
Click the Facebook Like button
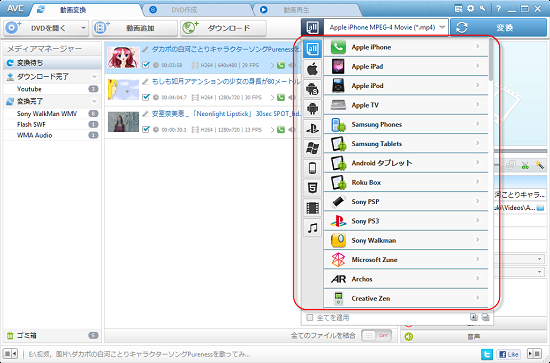[x=509, y=354]
